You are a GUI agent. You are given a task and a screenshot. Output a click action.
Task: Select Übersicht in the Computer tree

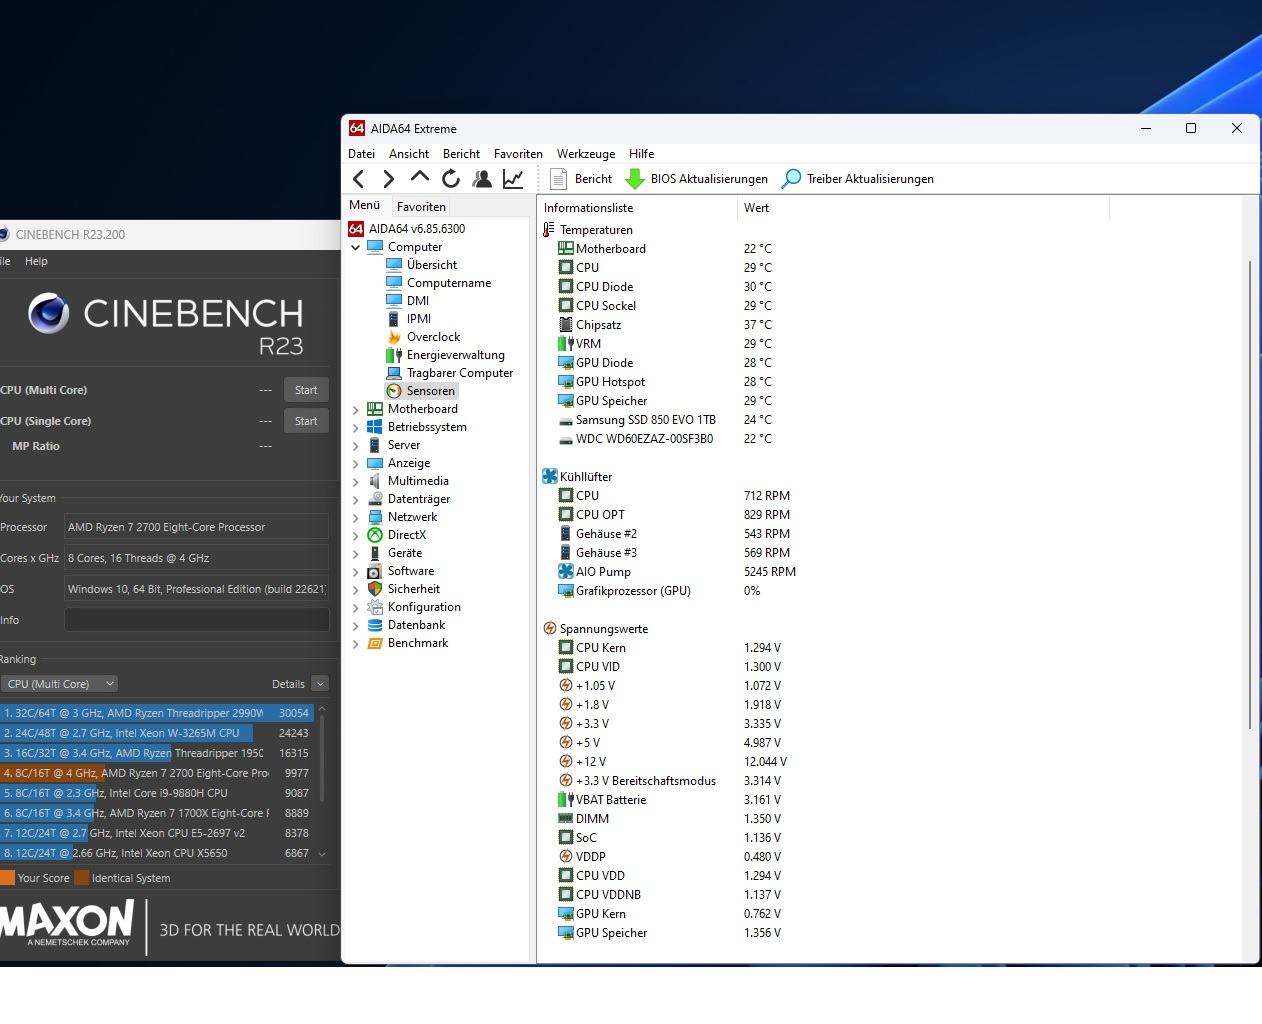pos(422,265)
